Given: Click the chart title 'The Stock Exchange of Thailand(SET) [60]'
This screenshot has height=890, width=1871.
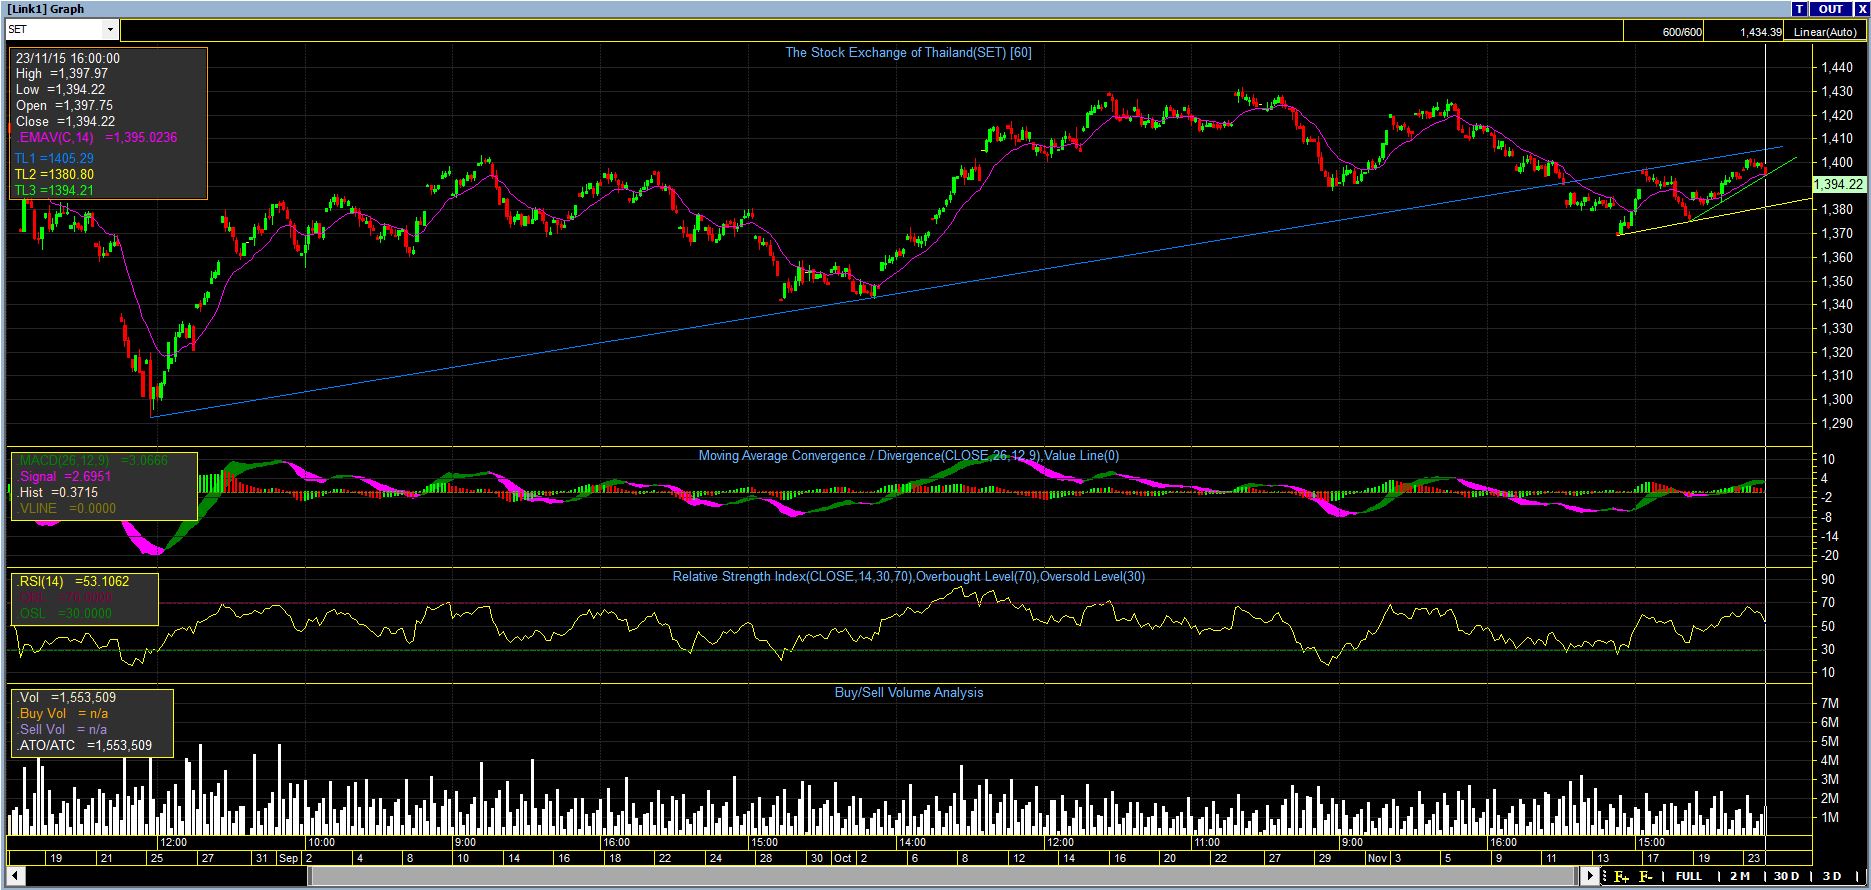Looking at the screenshot, I should (x=908, y=53).
